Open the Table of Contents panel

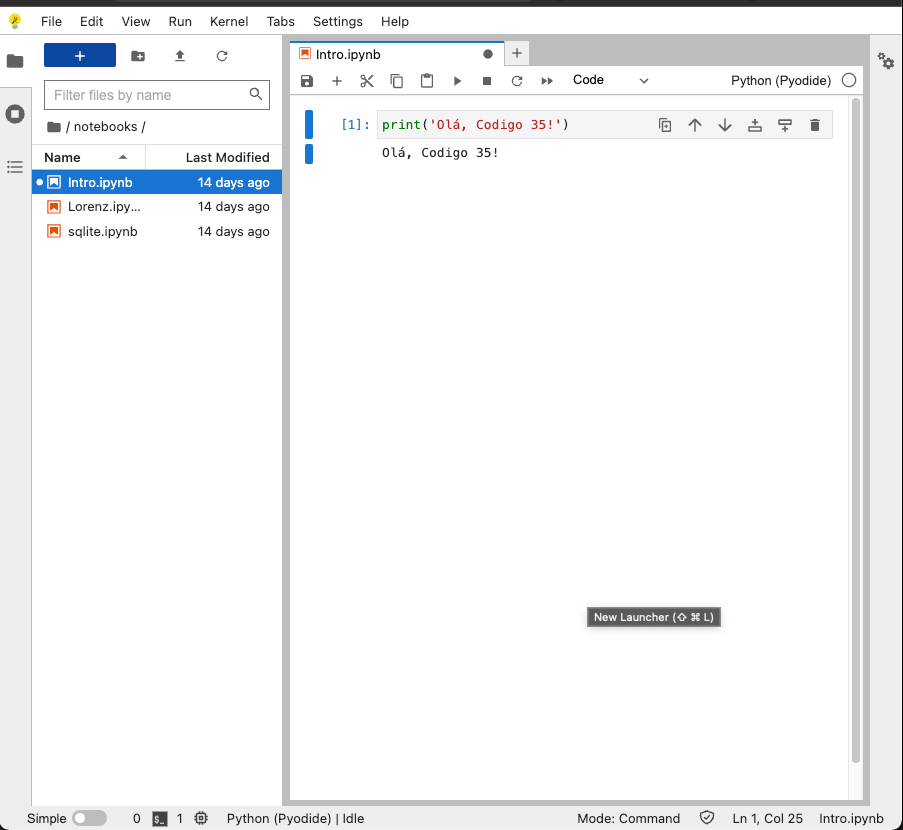click(x=15, y=167)
